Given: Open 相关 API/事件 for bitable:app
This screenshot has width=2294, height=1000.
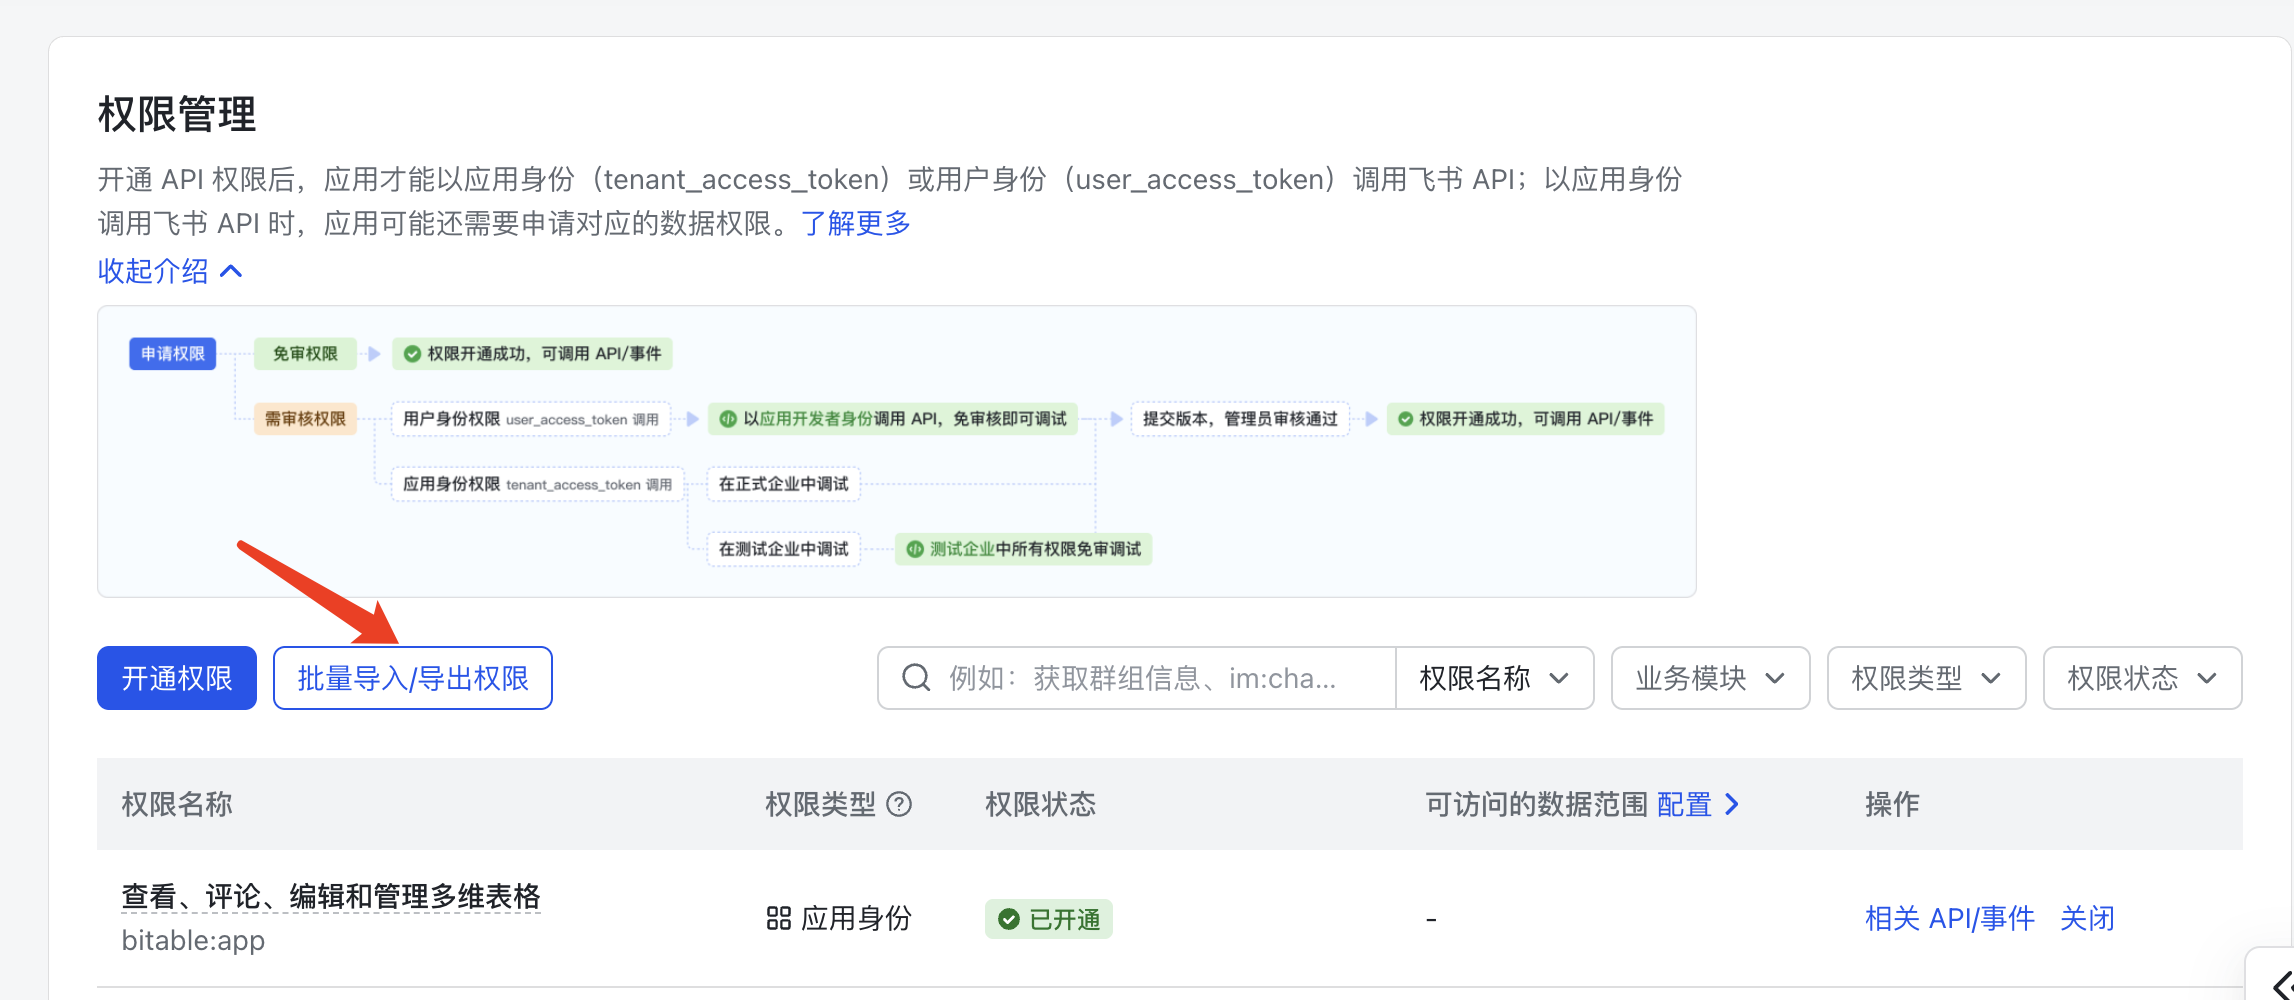Looking at the screenshot, I should point(1949,918).
